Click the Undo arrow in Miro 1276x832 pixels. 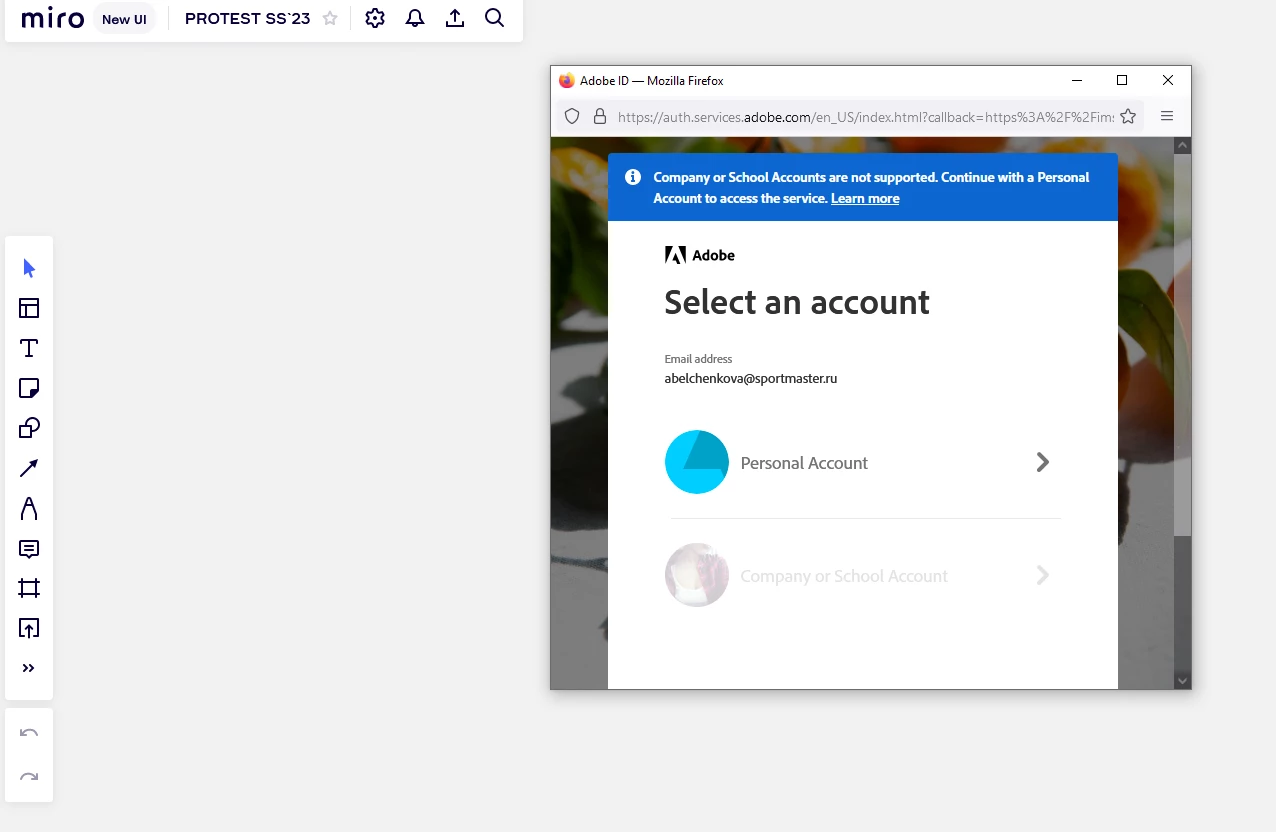click(x=29, y=733)
